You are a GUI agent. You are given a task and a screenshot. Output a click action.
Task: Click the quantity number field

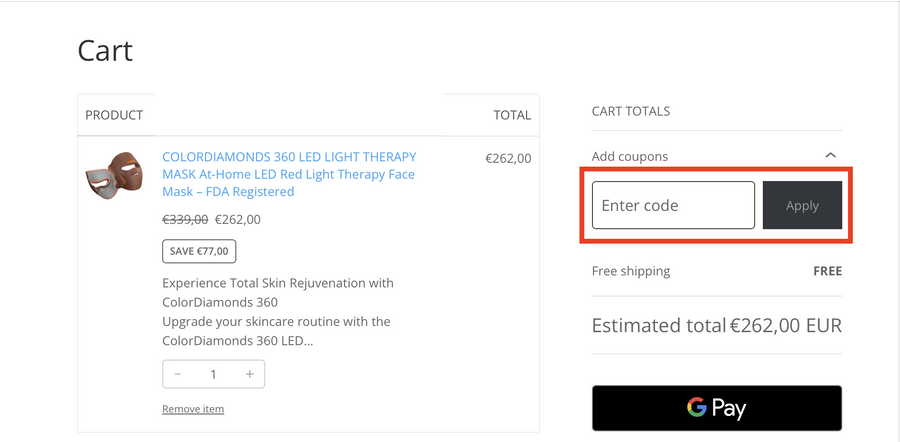(213, 374)
